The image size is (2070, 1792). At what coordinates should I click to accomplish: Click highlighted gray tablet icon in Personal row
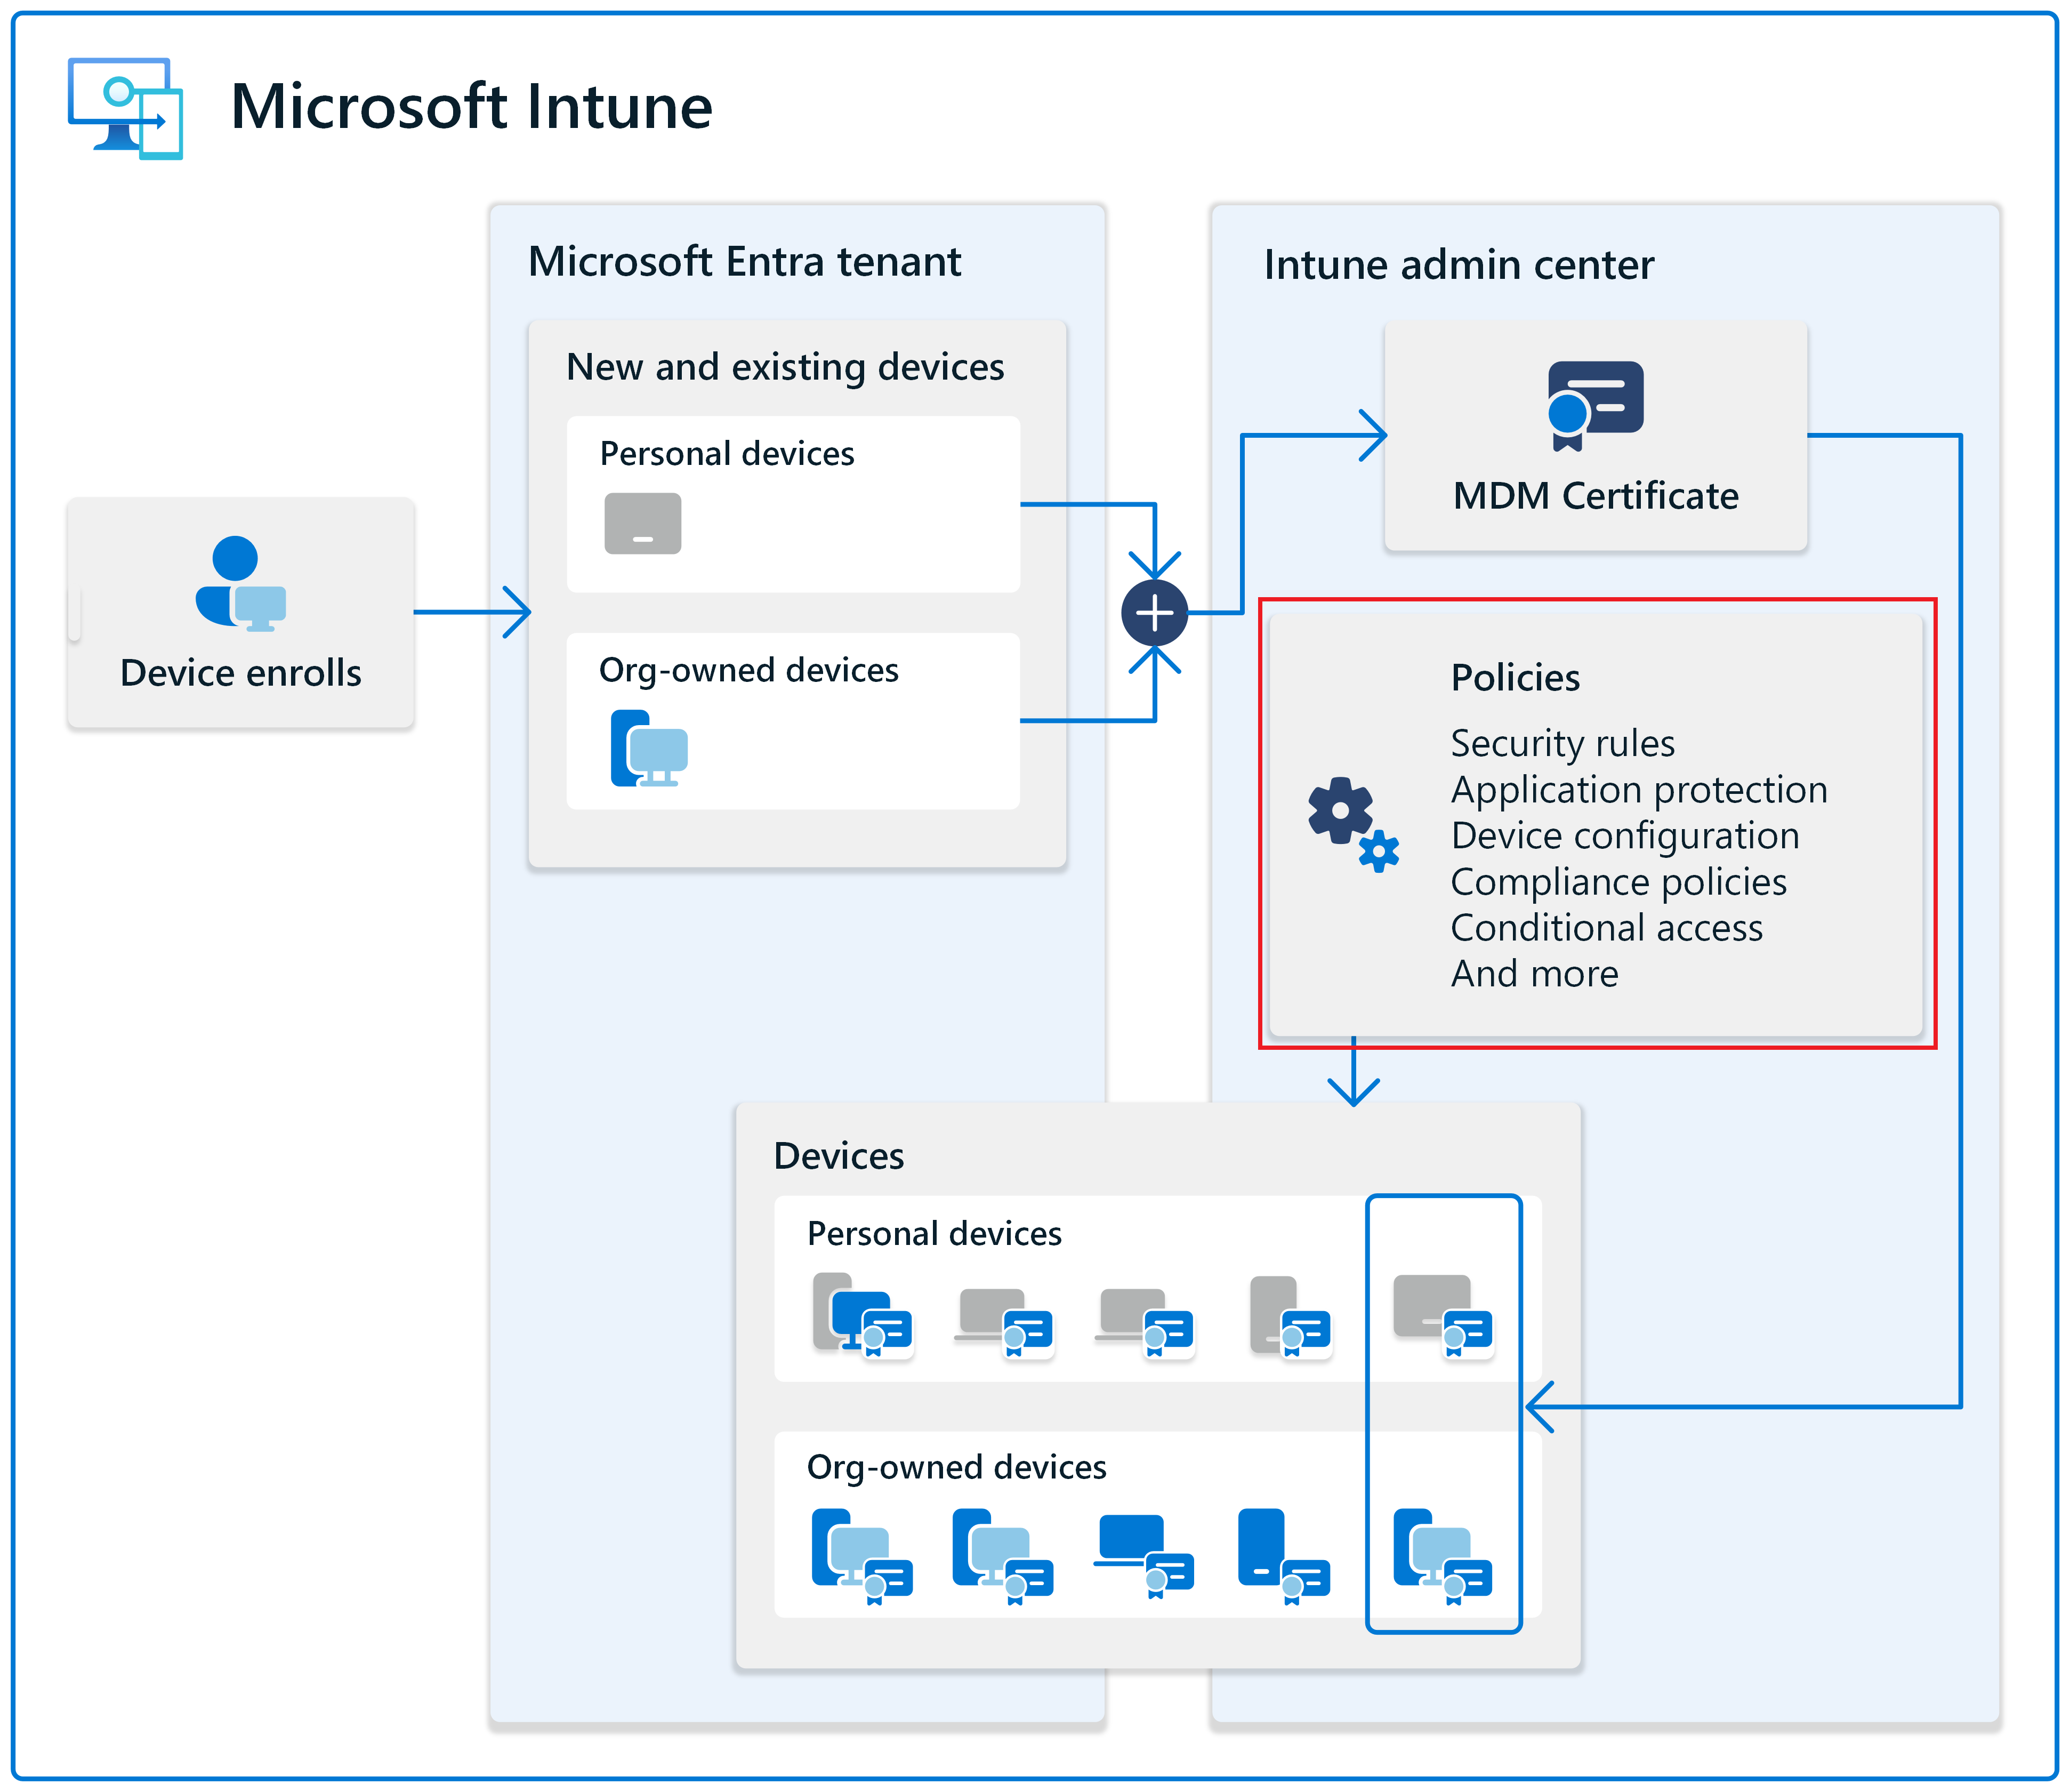(x=1443, y=1316)
